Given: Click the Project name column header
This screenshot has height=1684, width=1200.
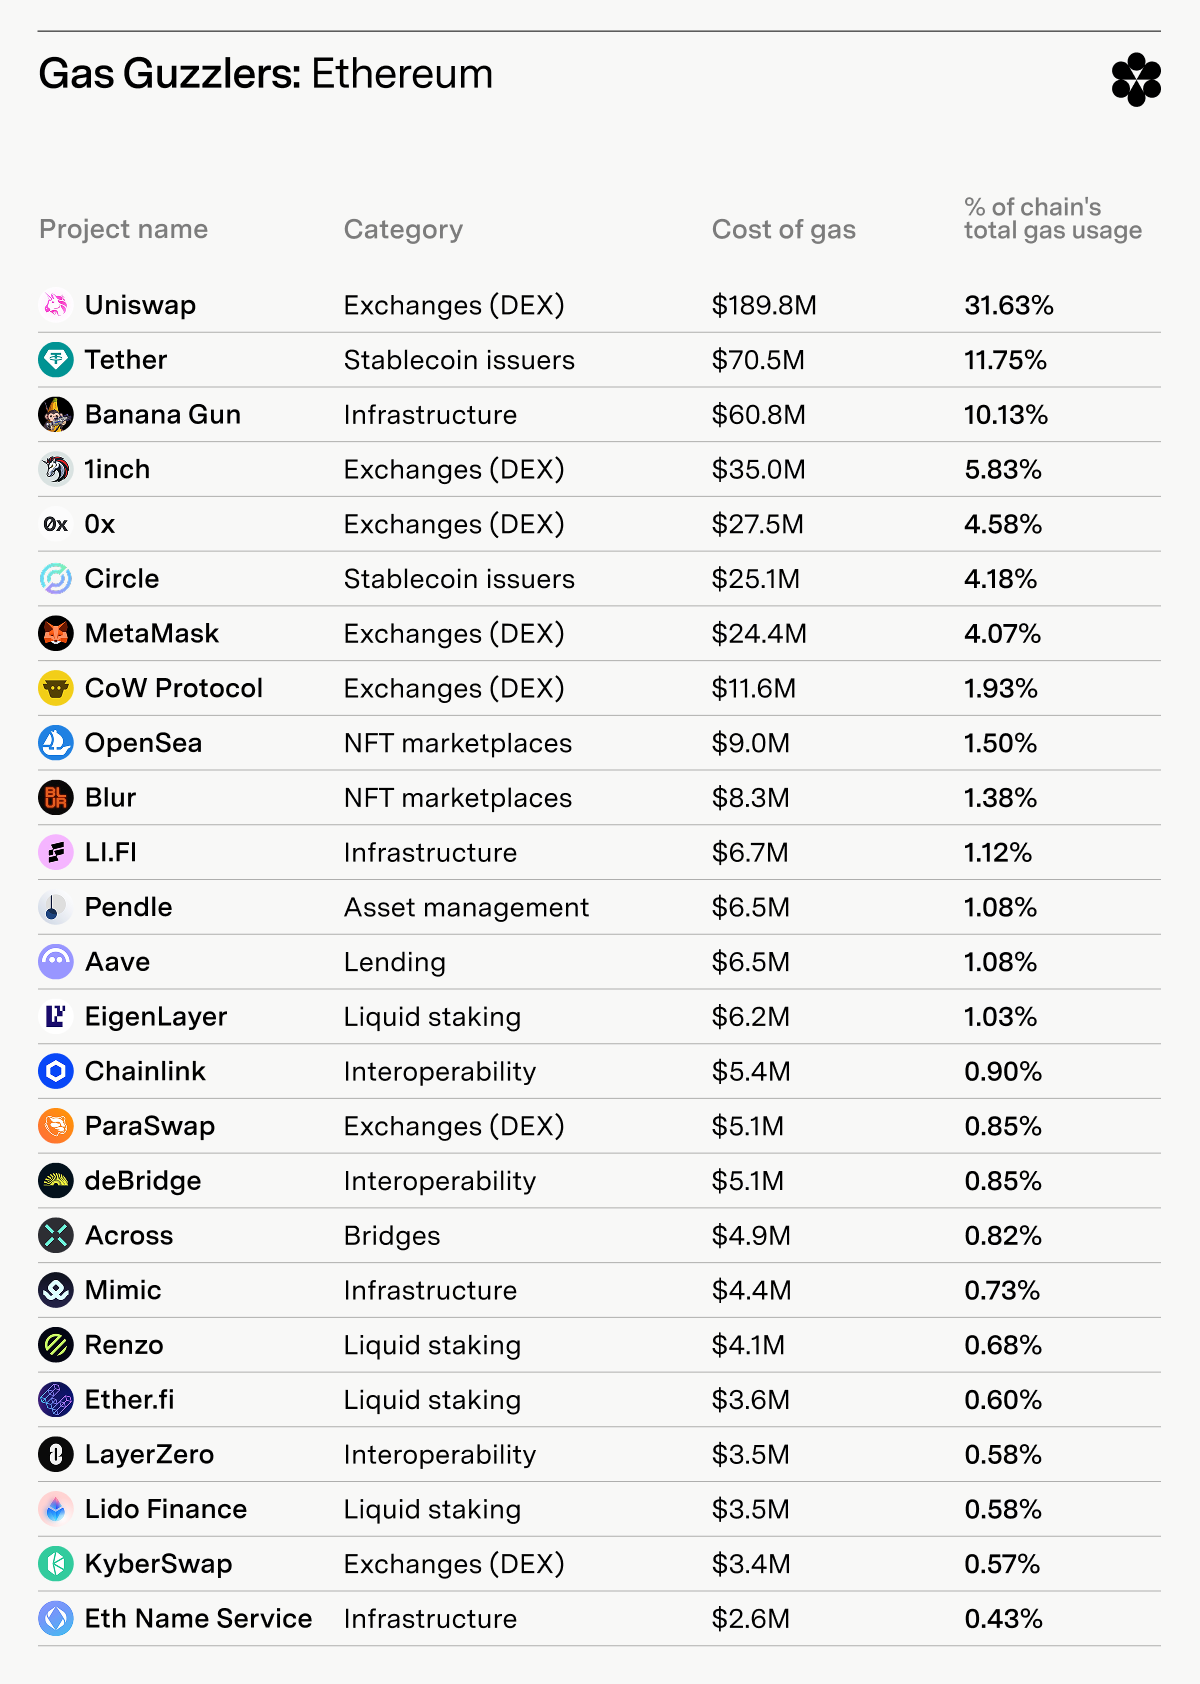Looking at the screenshot, I should coord(124,229).
